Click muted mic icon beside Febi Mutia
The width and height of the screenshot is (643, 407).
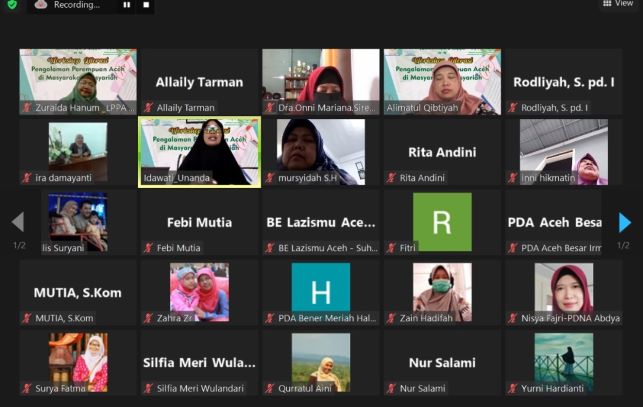148,248
